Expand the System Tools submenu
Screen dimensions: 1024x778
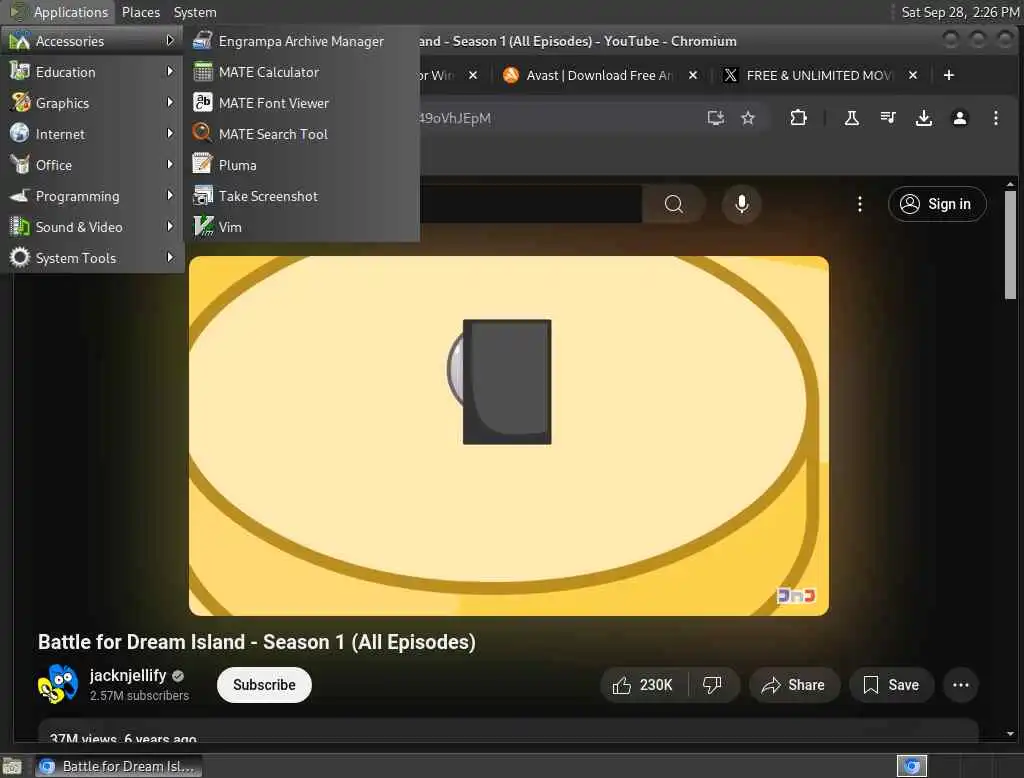click(x=92, y=258)
